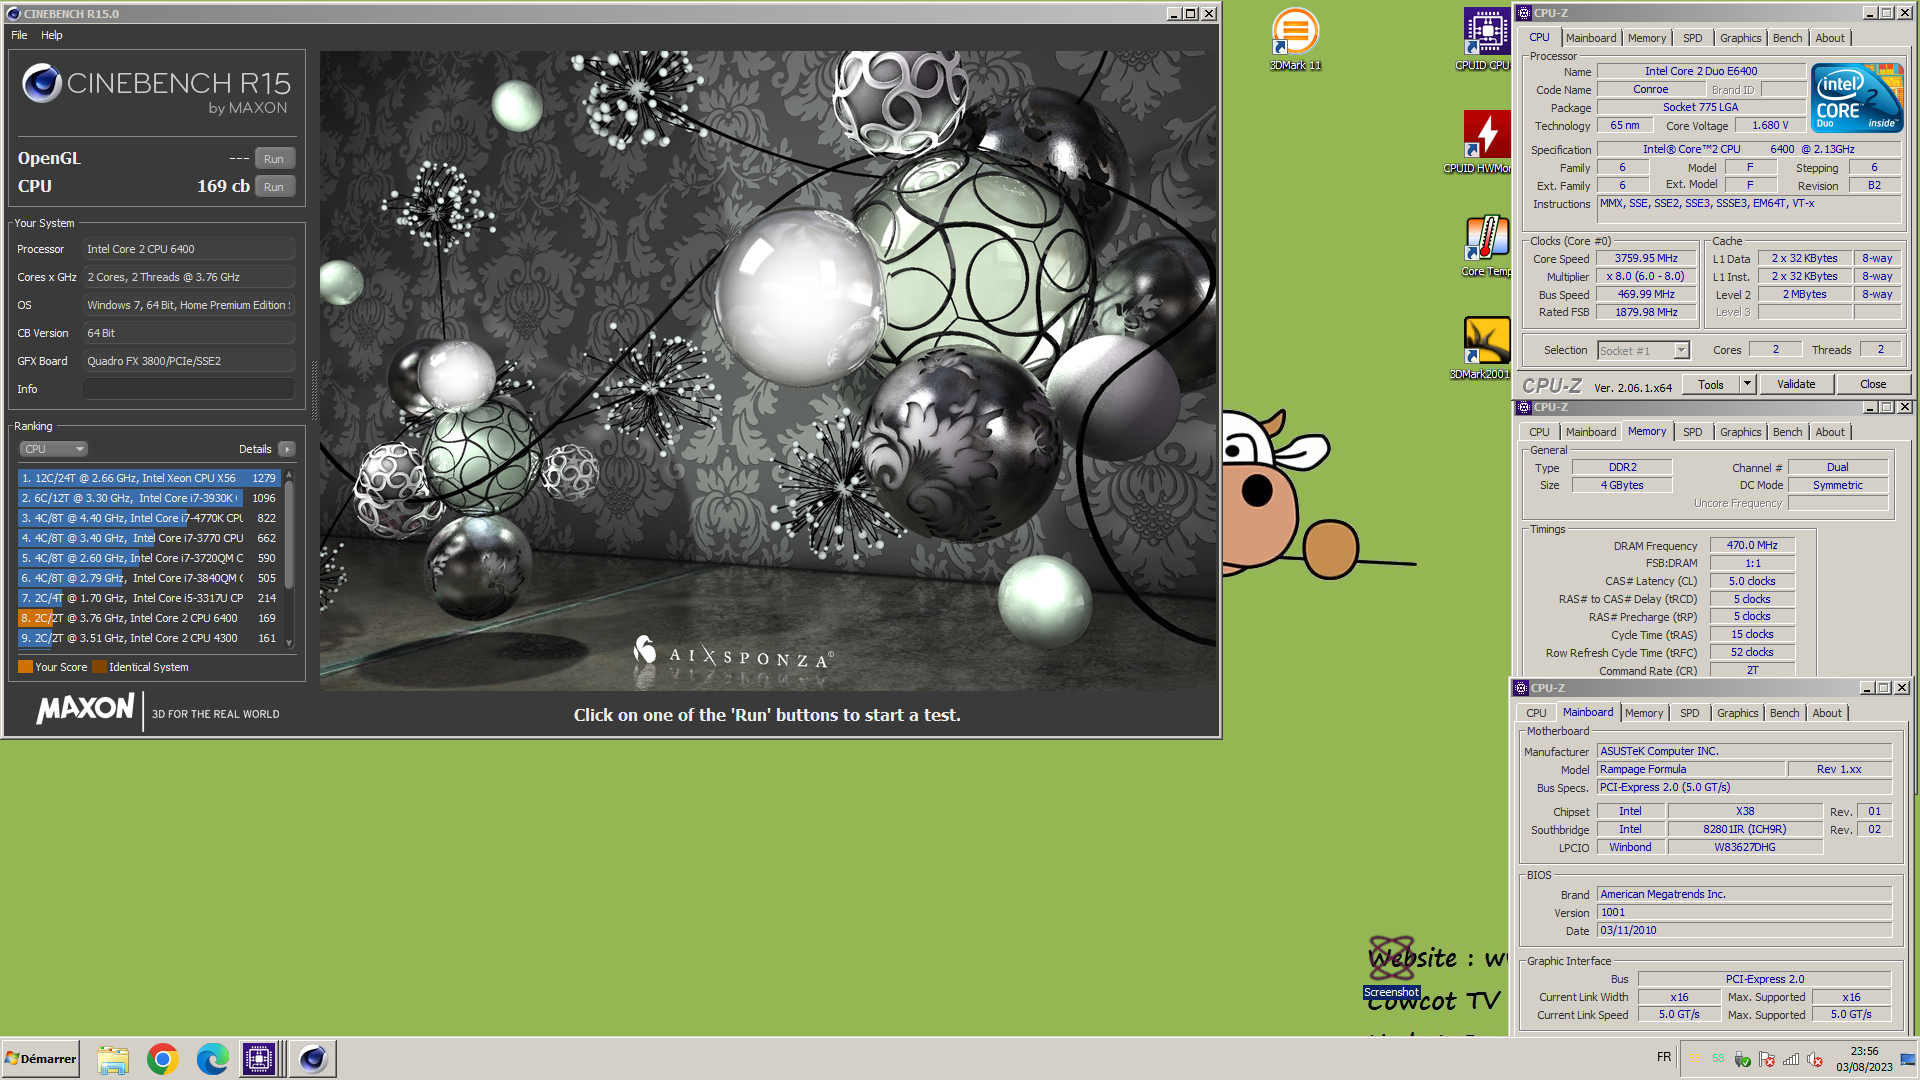Click the safely remove hardware tray icon

pyautogui.click(x=1743, y=1059)
